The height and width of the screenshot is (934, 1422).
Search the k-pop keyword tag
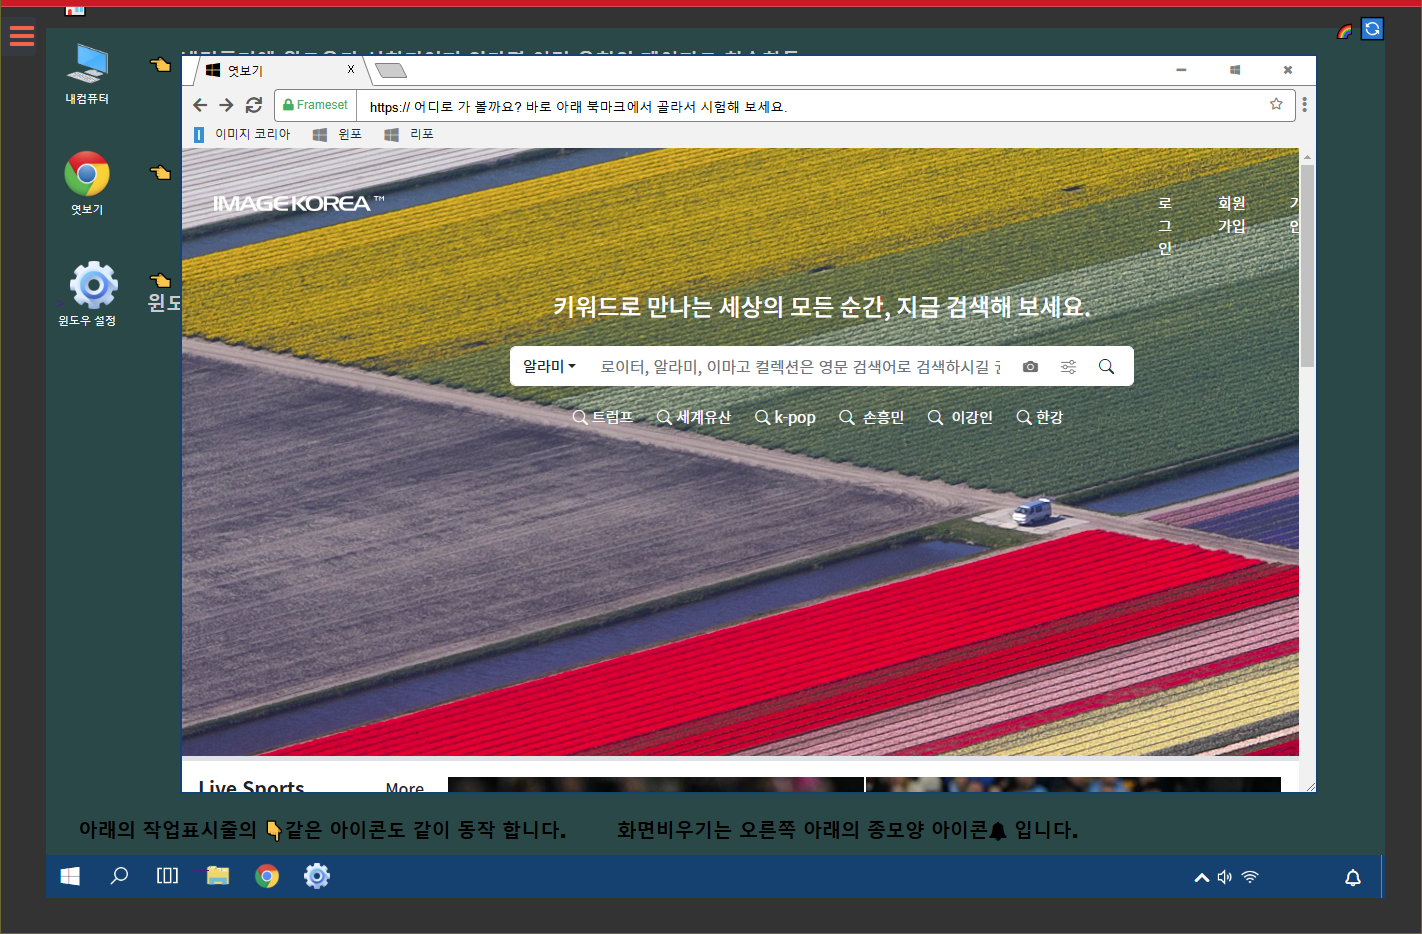point(785,417)
